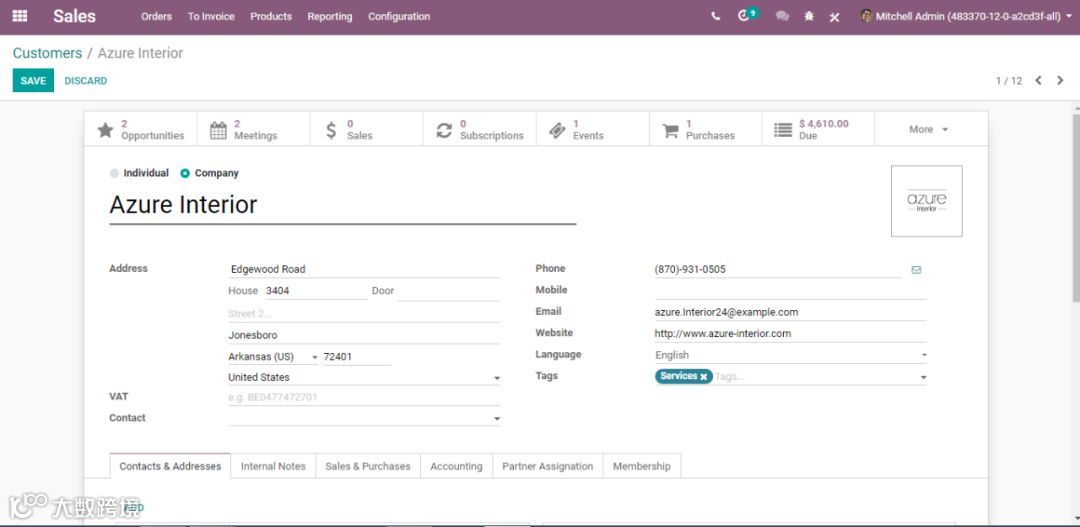Open the Tags dropdown arrow
The image size is (1080, 527).
pyautogui.click(x=923, y=377)
